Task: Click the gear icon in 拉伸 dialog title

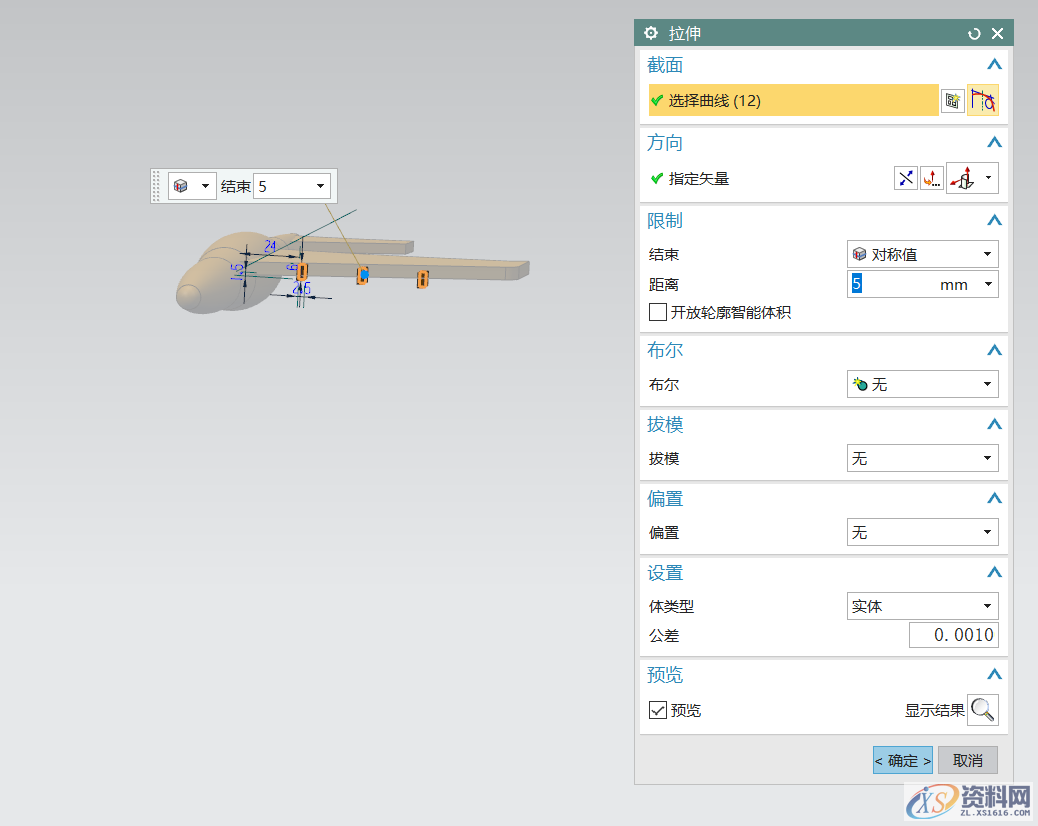Action: [658, 33]
